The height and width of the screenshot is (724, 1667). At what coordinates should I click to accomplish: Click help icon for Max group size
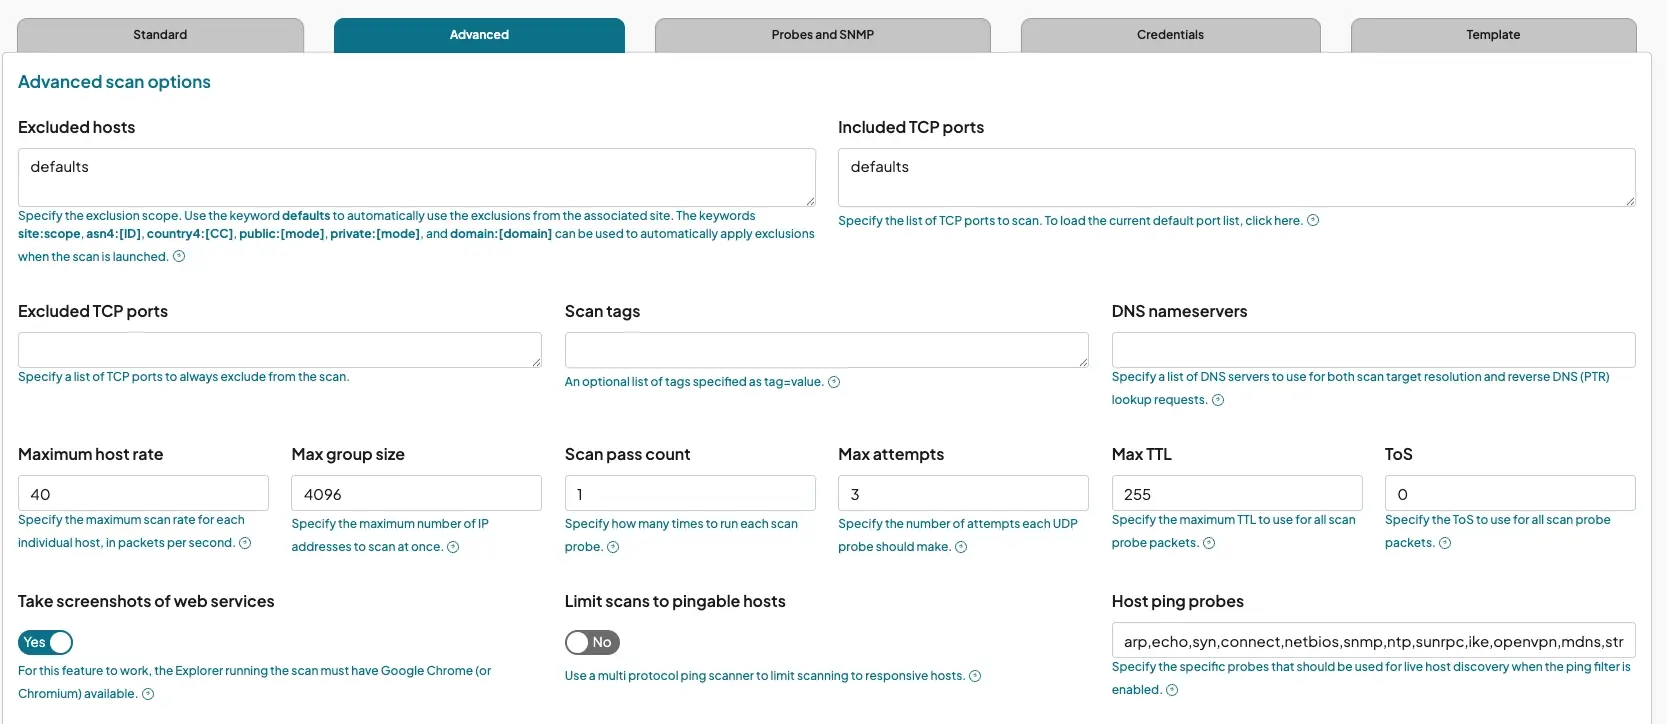tap(453, 547)
